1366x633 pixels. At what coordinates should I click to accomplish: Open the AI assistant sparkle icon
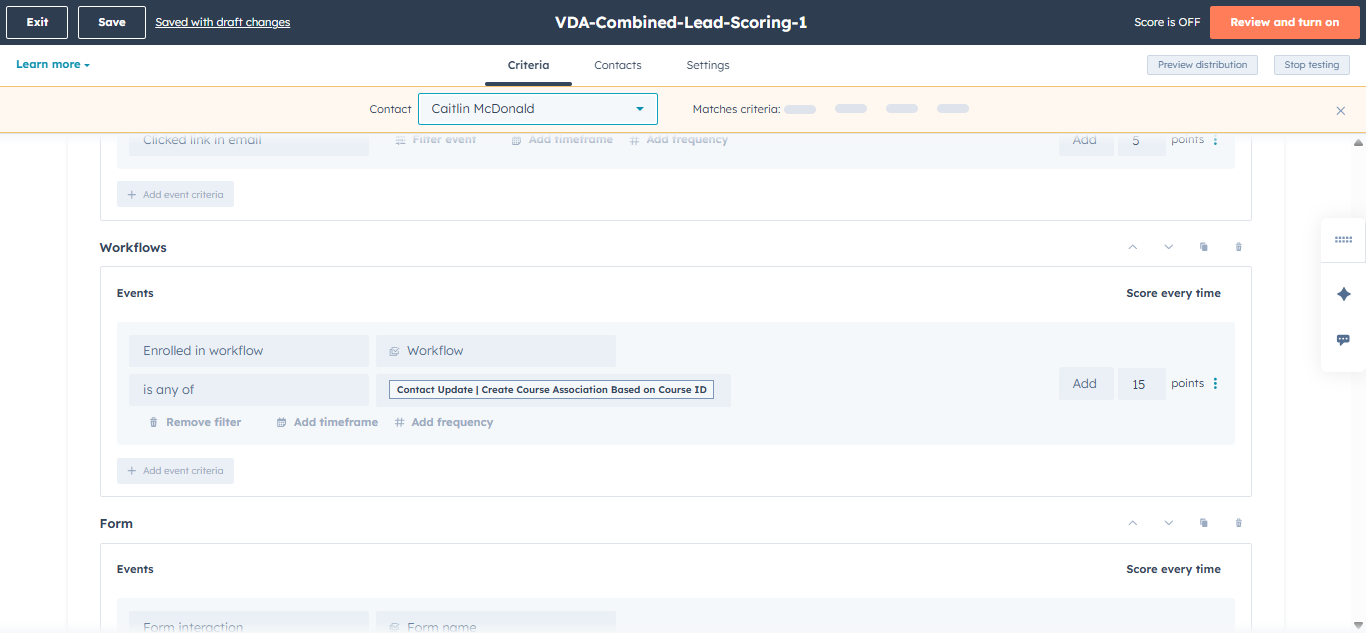click(1343, 294)
